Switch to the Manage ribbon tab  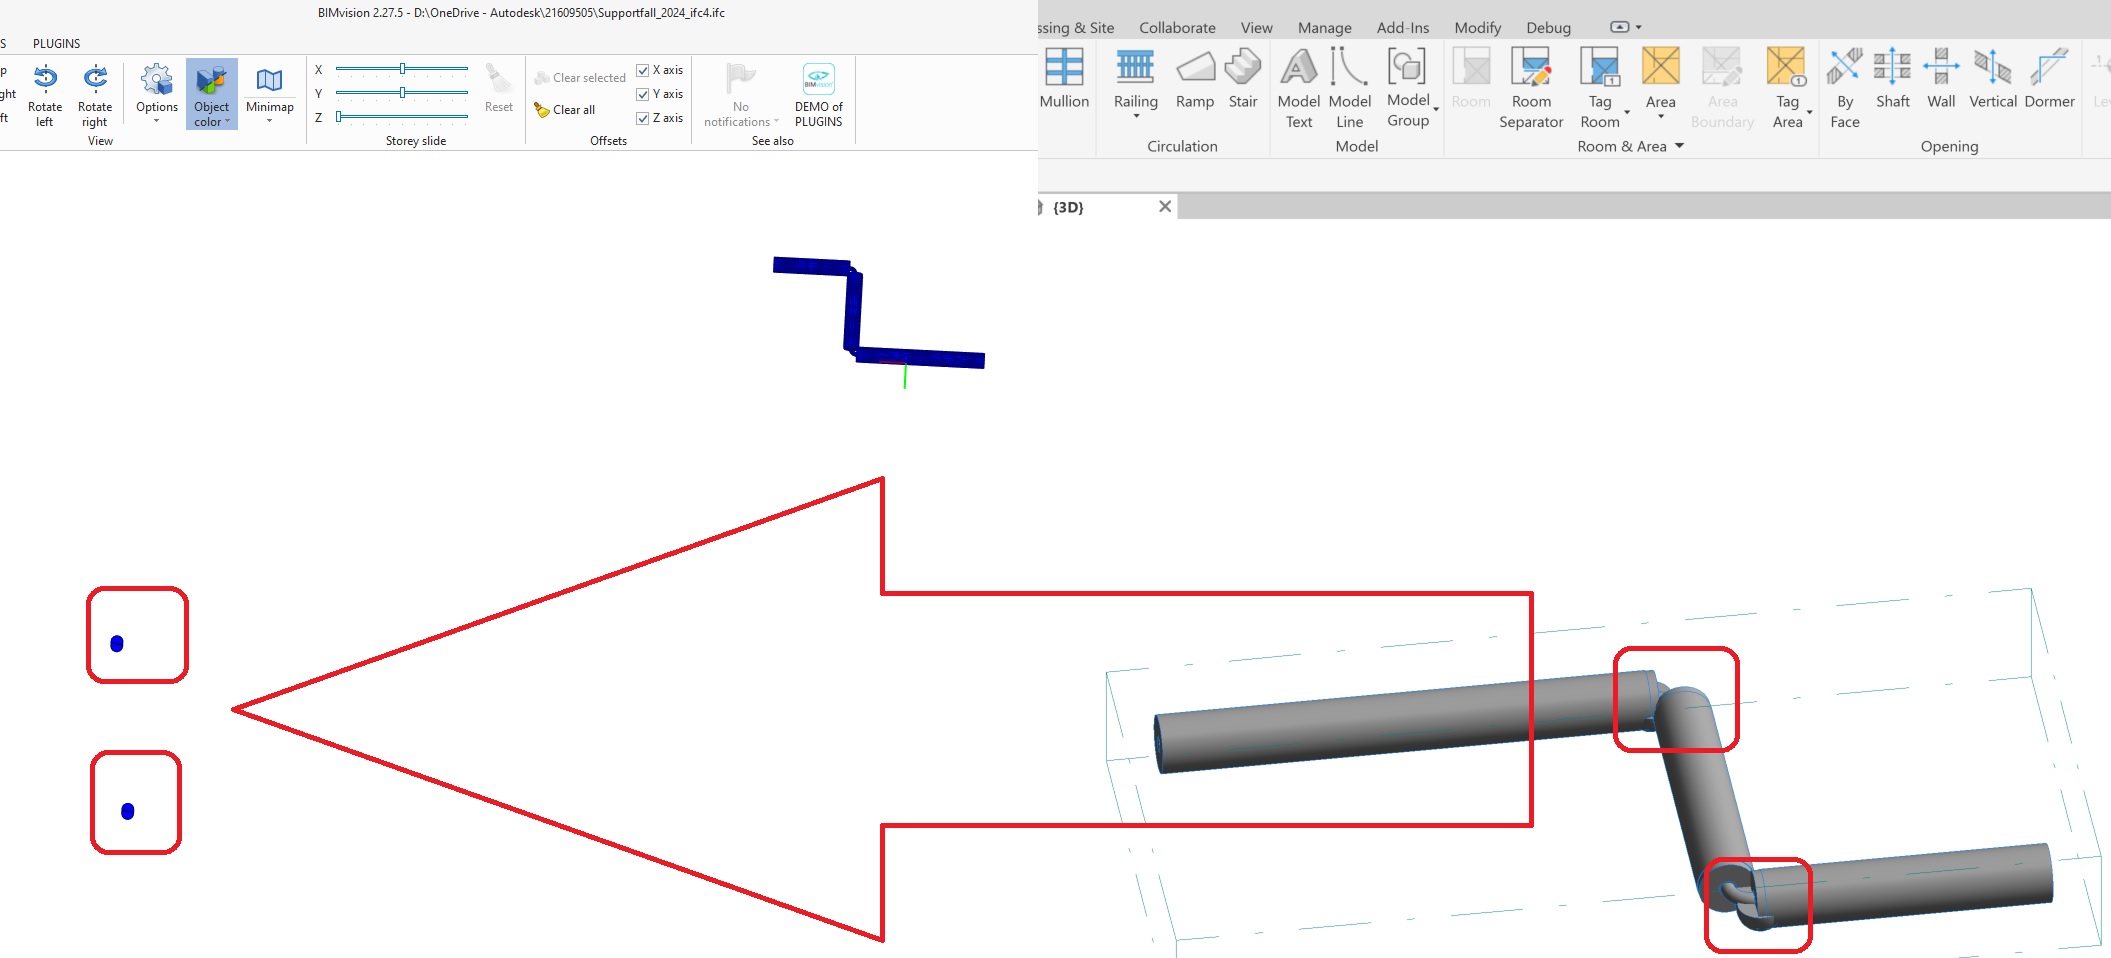(x=1323, y=27)
